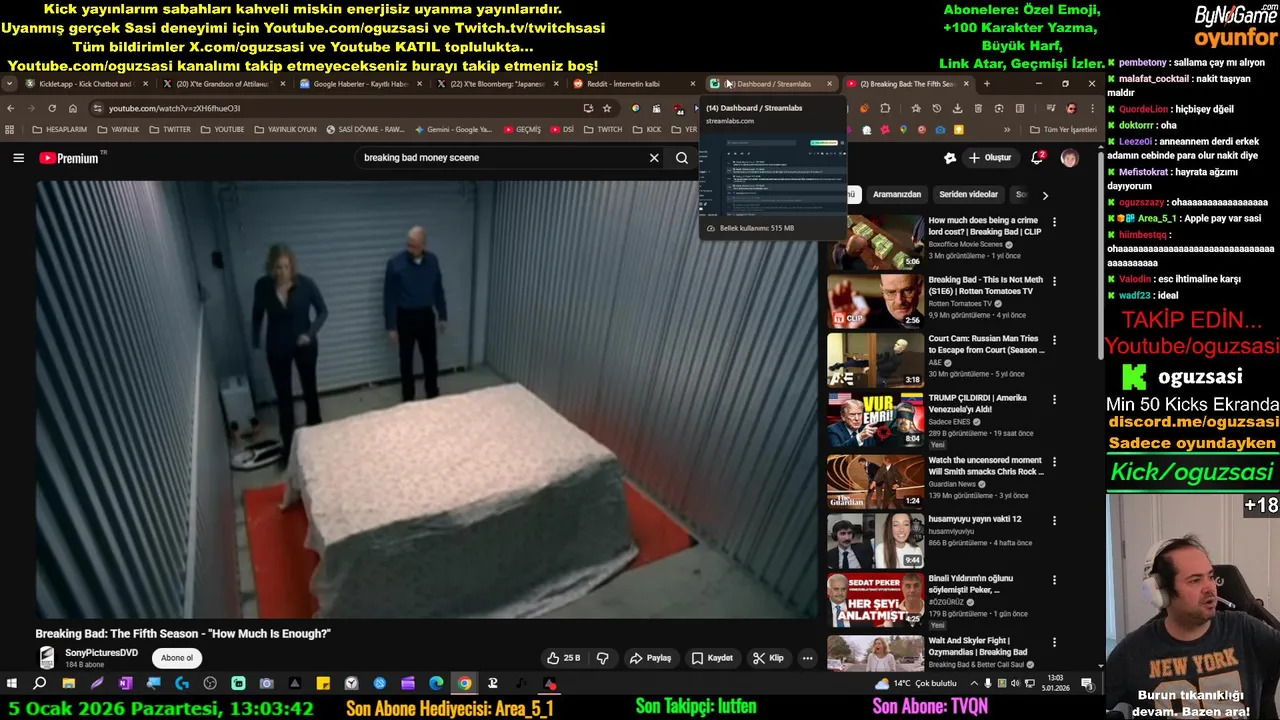Open TWITTER bookmark folder
The height and width of the screenshot is (720, 1280).
click(170, 130)
